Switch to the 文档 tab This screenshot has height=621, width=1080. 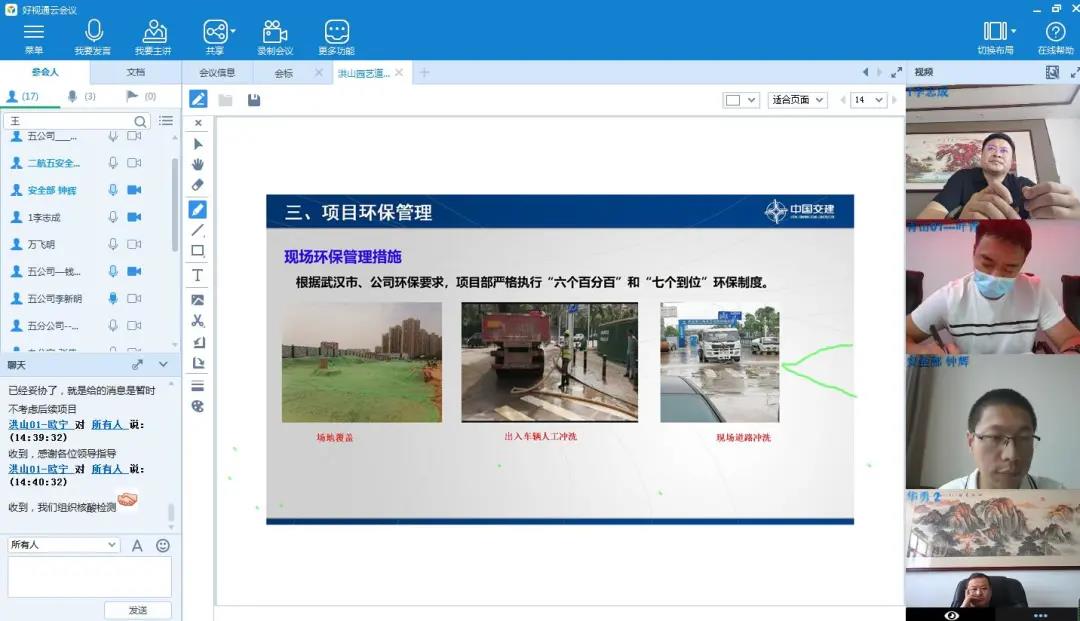tap(135, 72)
